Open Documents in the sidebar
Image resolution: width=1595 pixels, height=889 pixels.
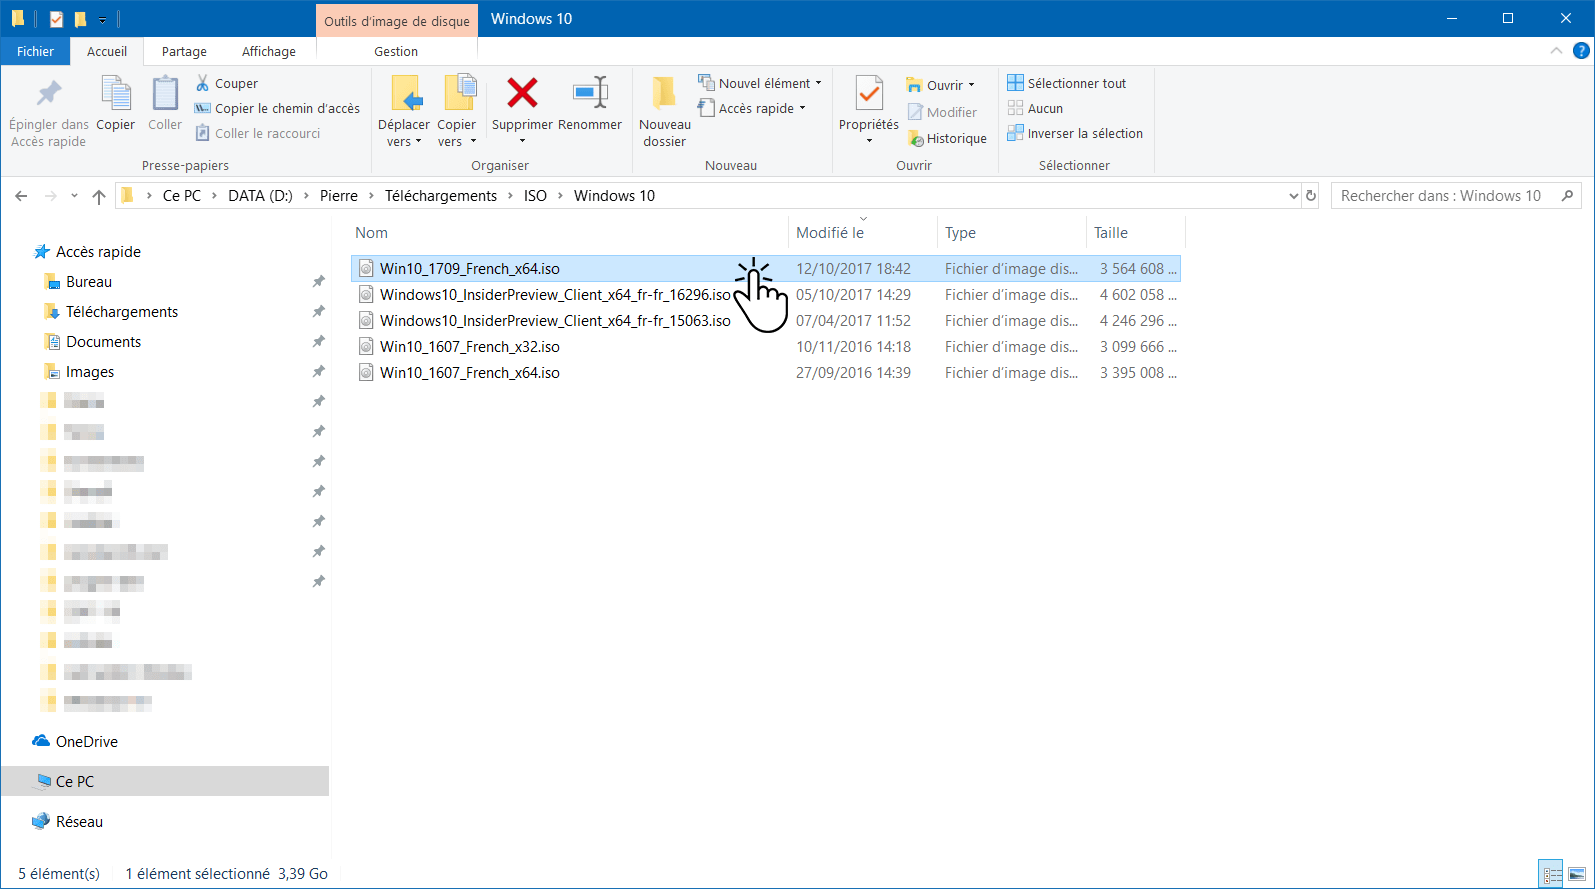[104, 342]
